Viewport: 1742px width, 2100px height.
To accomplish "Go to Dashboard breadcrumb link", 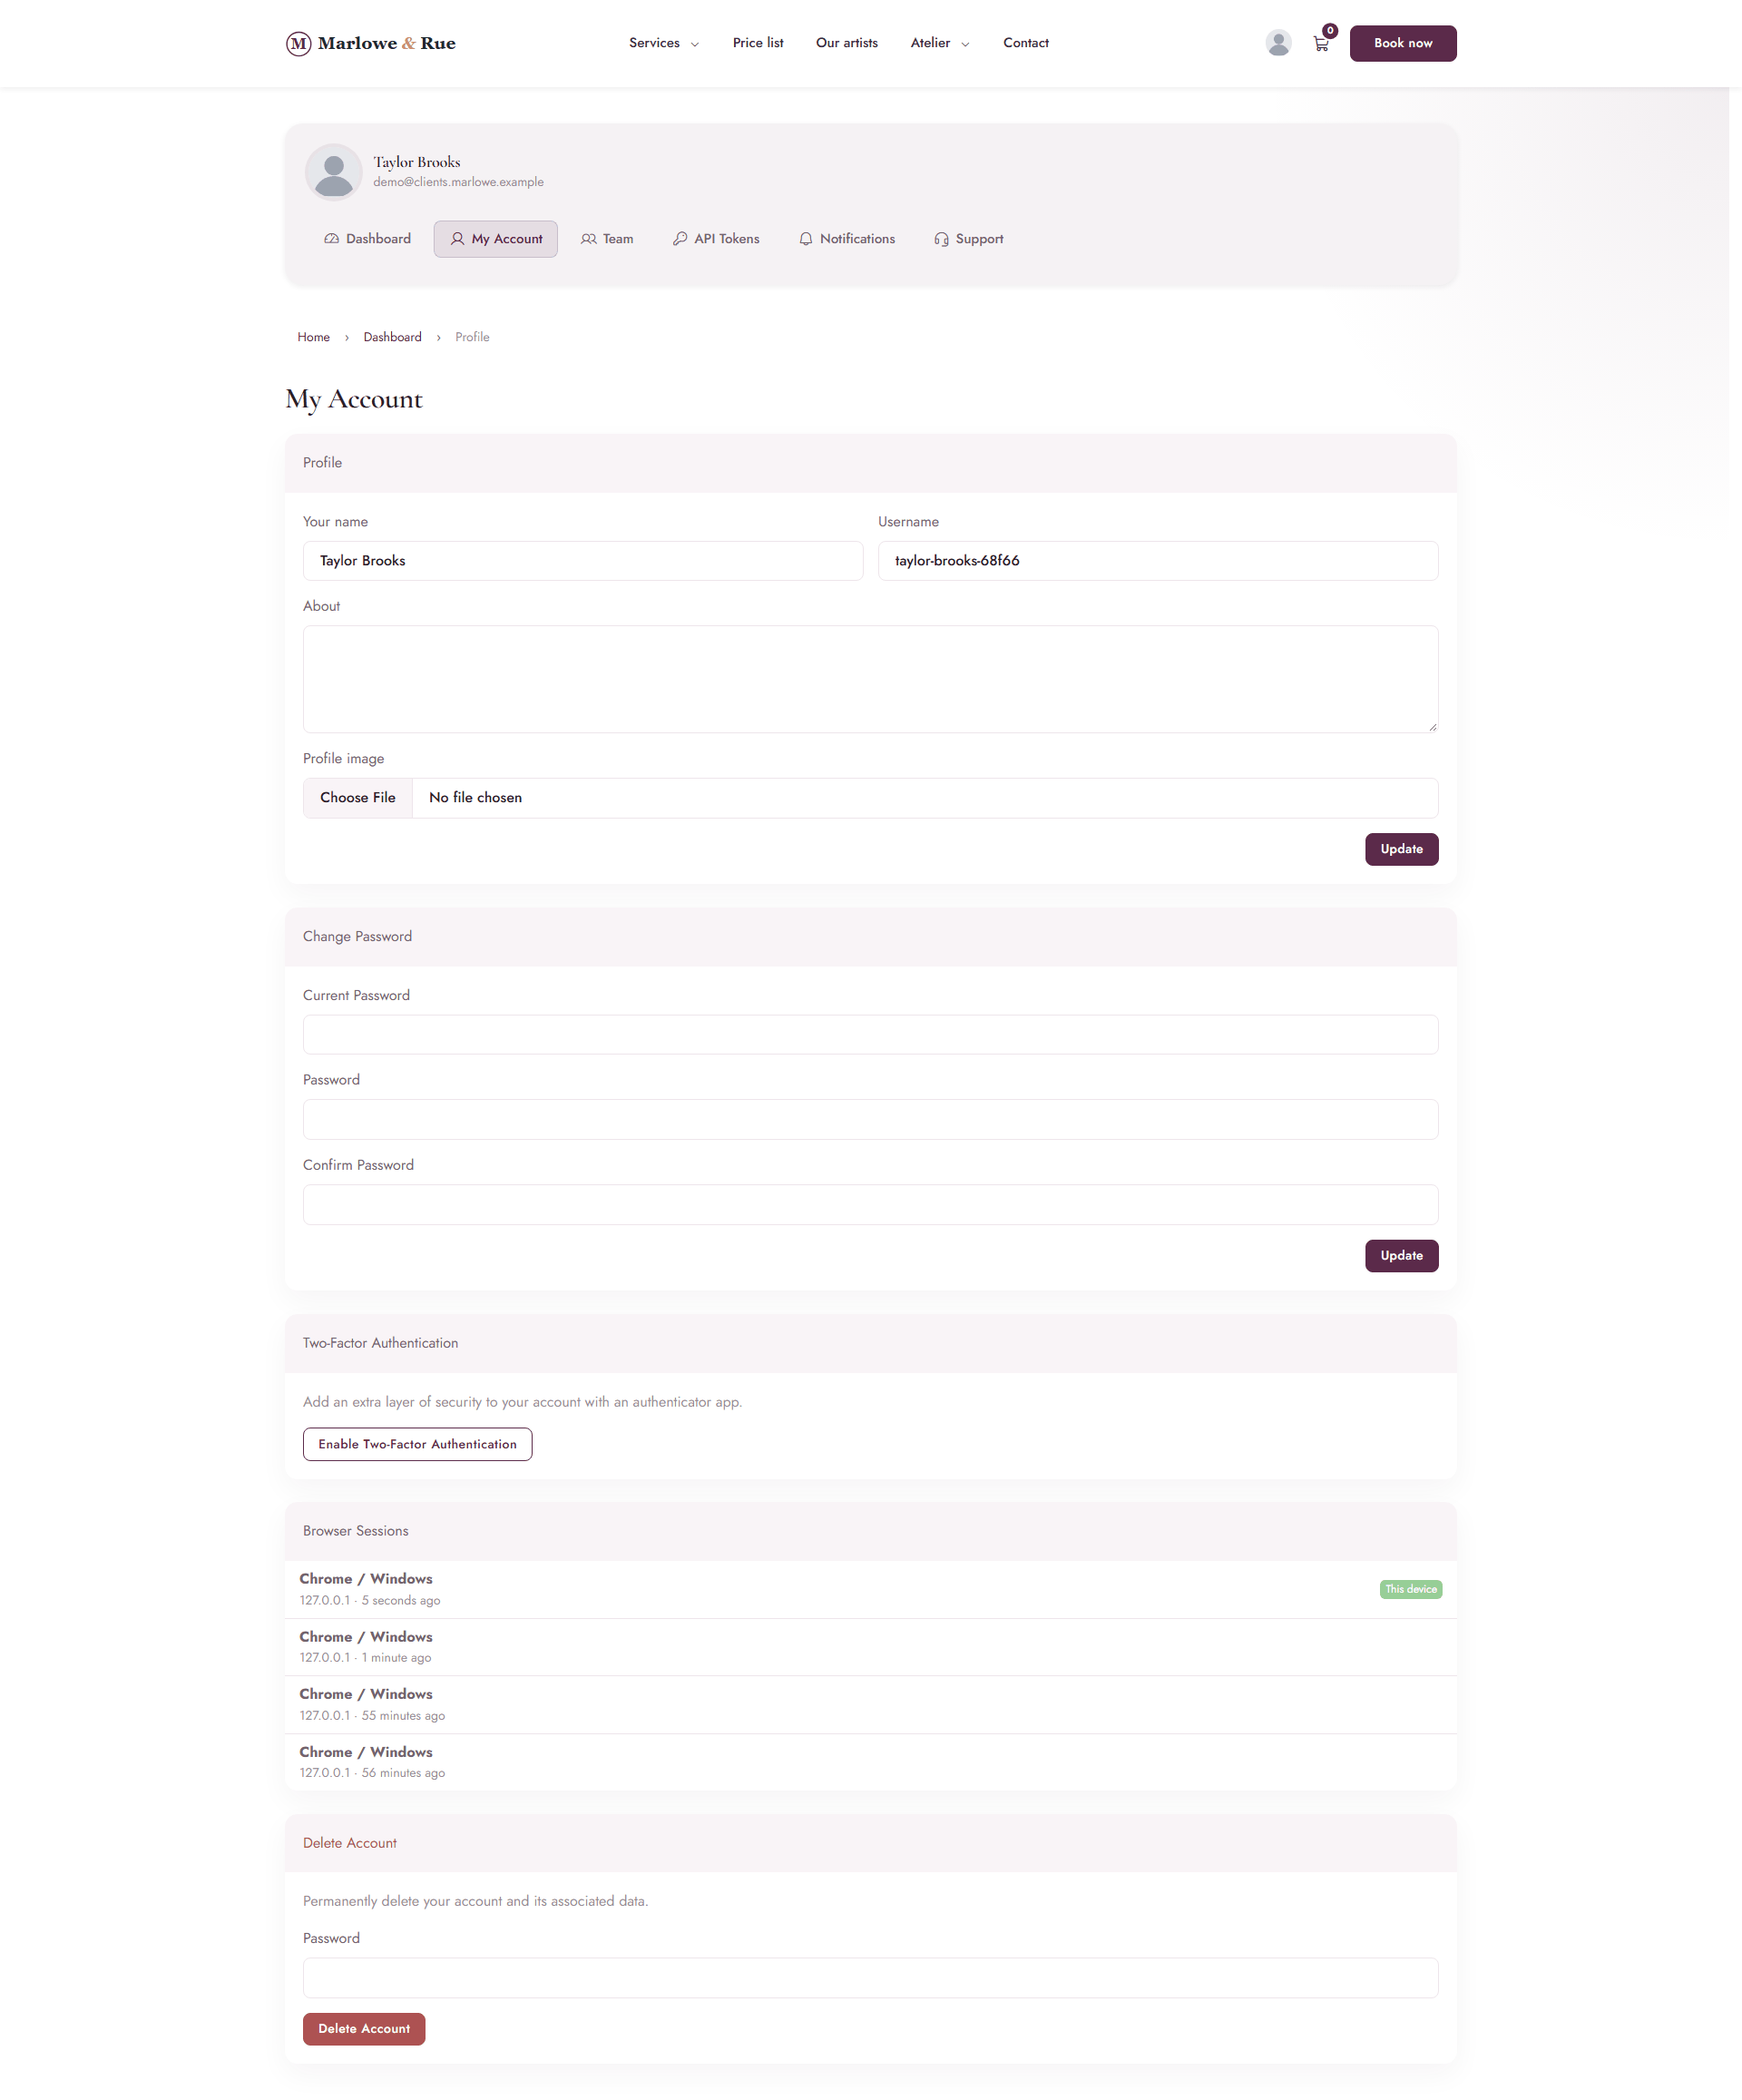I will (x=392, y=337).
